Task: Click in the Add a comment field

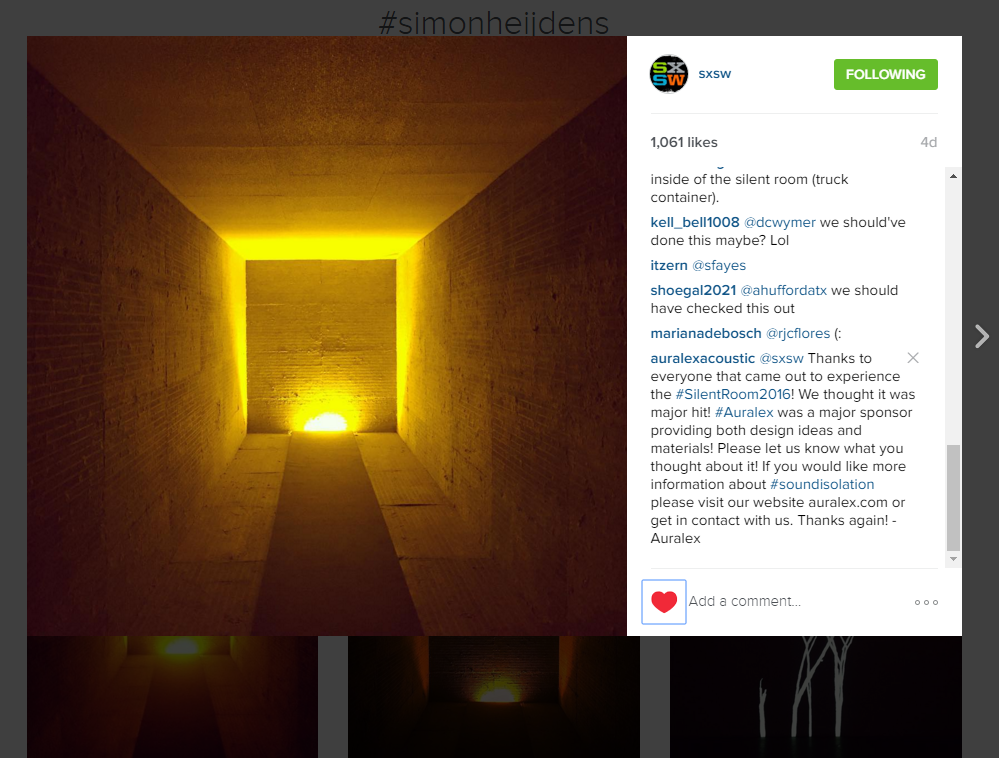Action: [x=796, y=601]
